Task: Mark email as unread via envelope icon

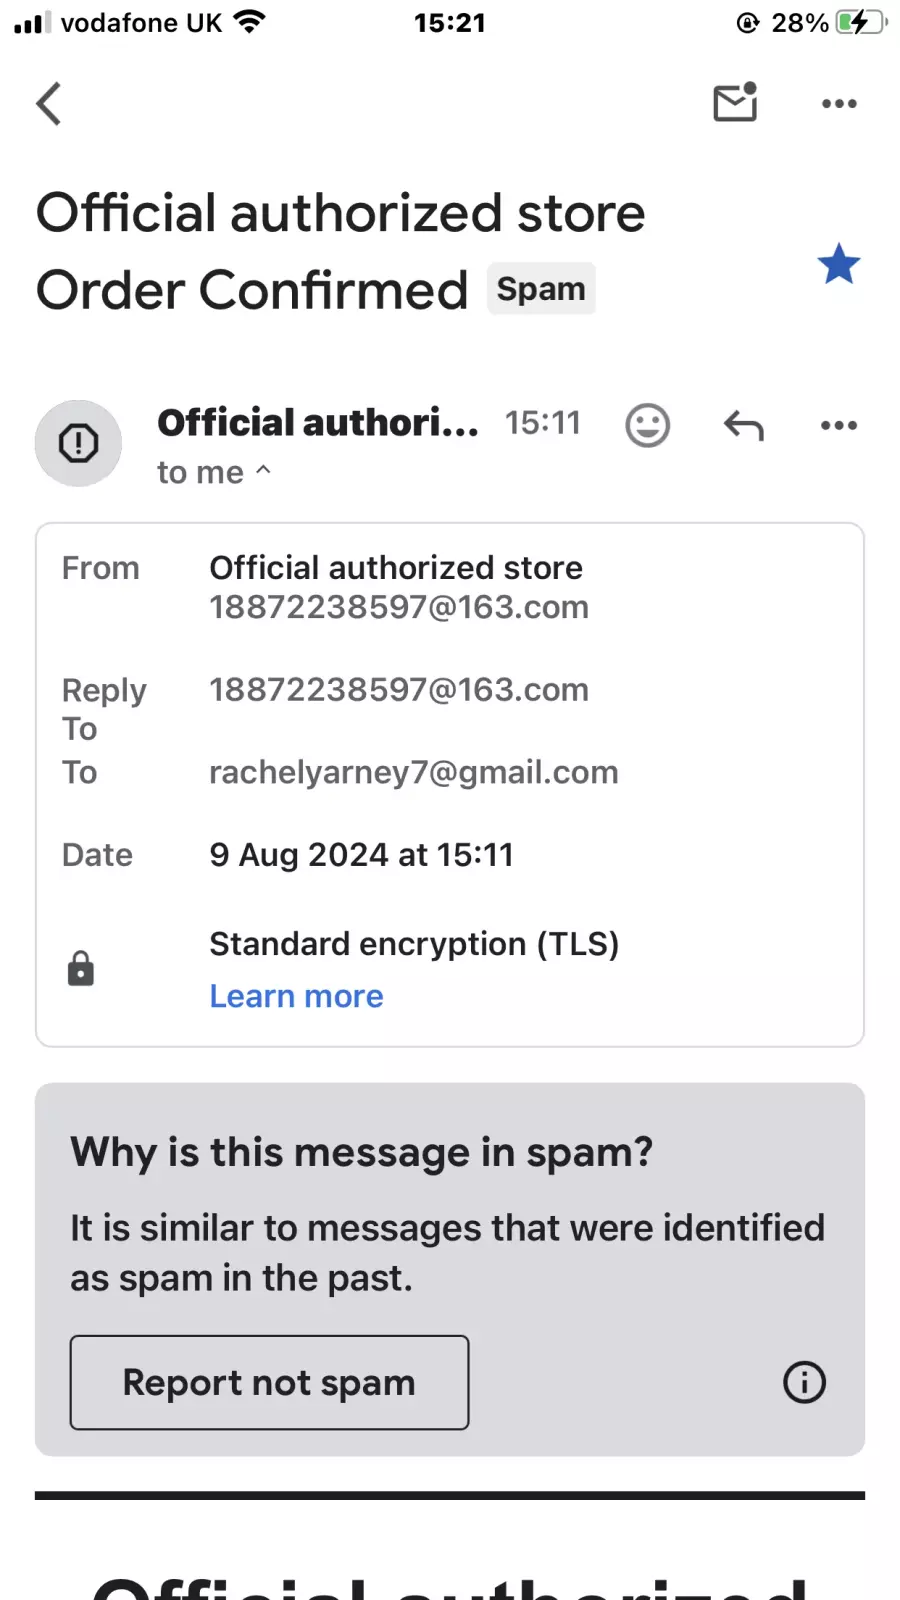Action: (736, 102)
